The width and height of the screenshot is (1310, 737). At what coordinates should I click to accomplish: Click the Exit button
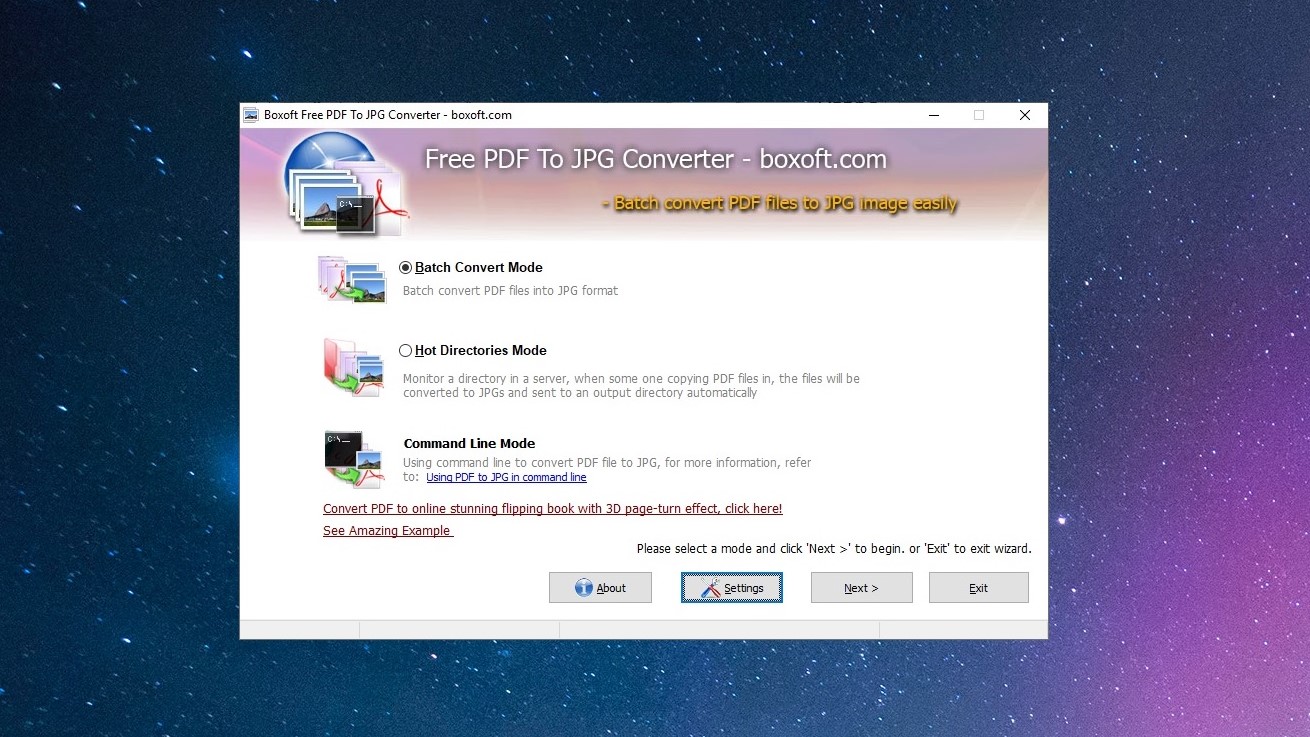pos(978,588)
